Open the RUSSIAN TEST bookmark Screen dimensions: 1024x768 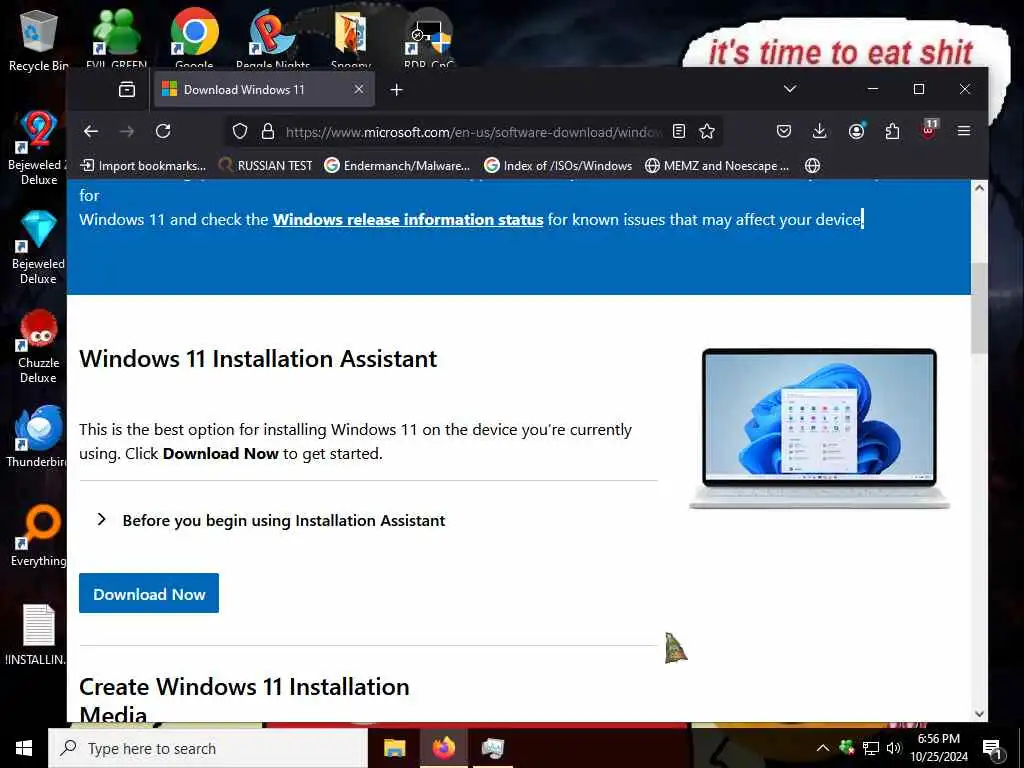(266, 166)
